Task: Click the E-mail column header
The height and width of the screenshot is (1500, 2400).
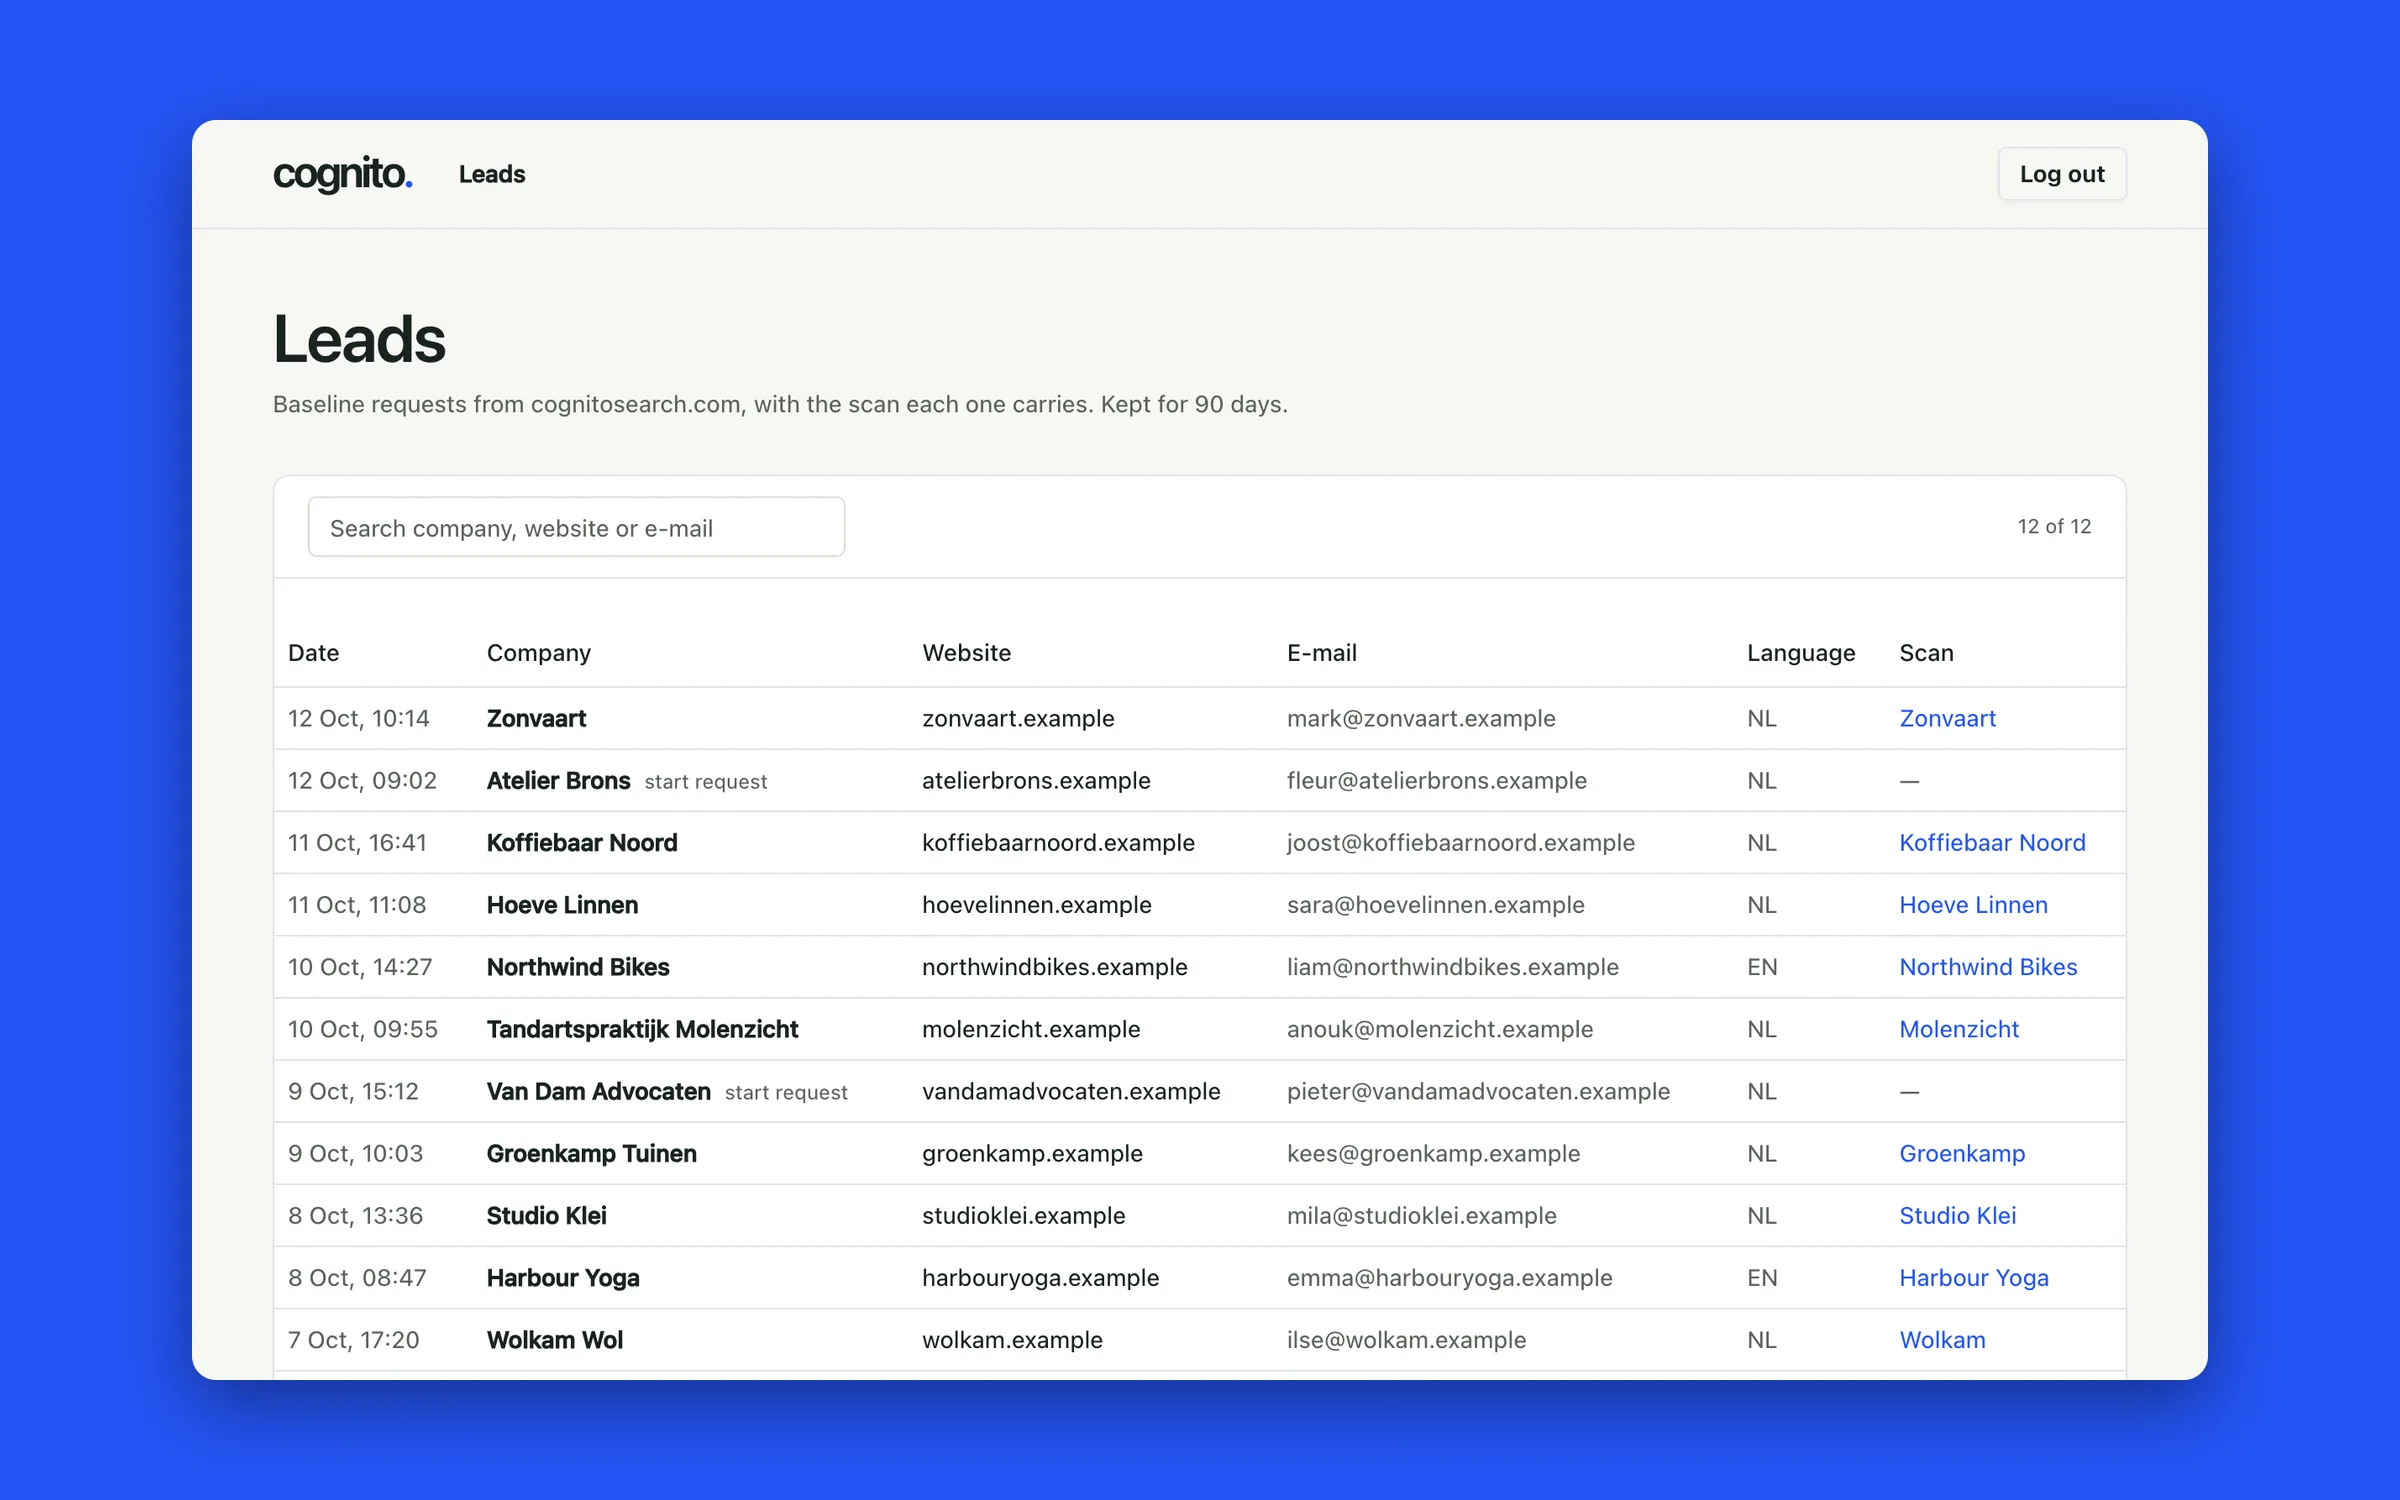Action: coord(1321,652)
